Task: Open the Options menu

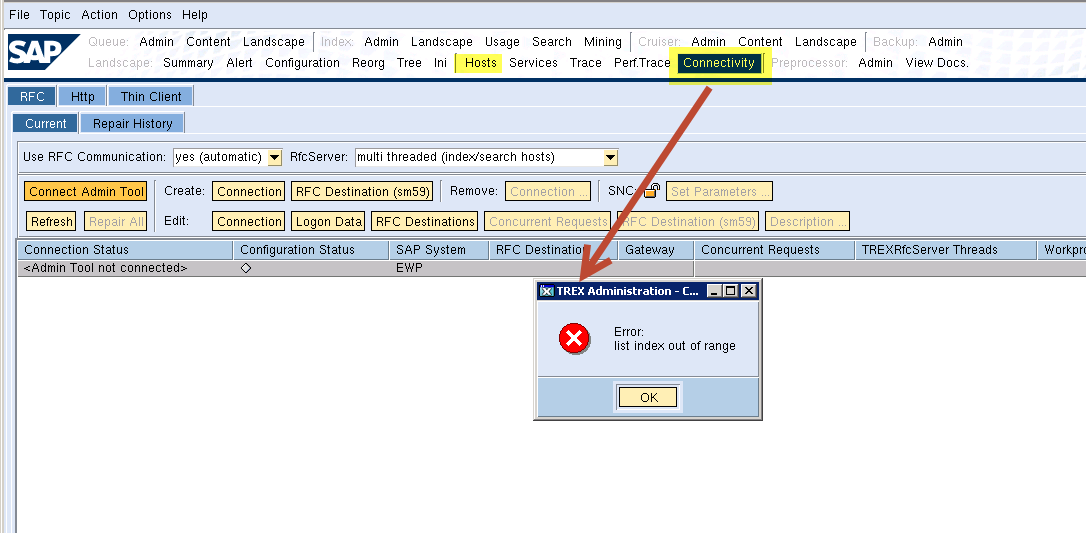Action: (150, 15)
